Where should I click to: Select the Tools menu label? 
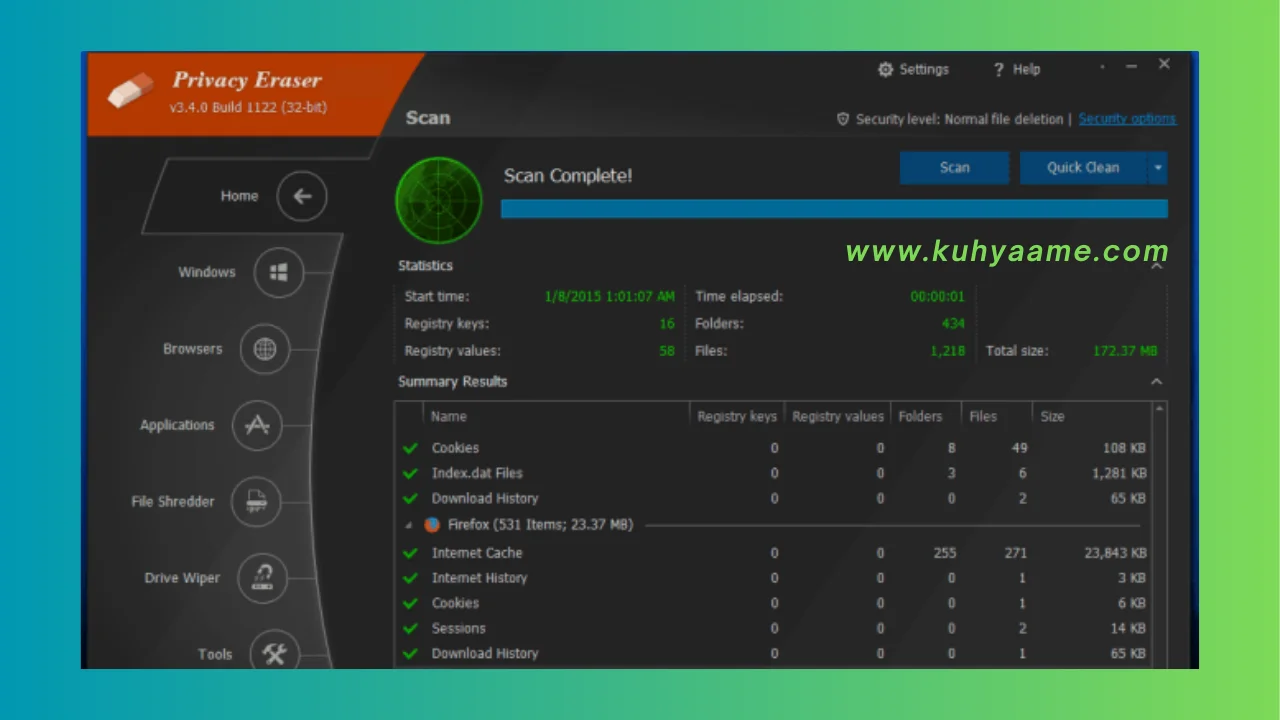click(x=215, y=654)
